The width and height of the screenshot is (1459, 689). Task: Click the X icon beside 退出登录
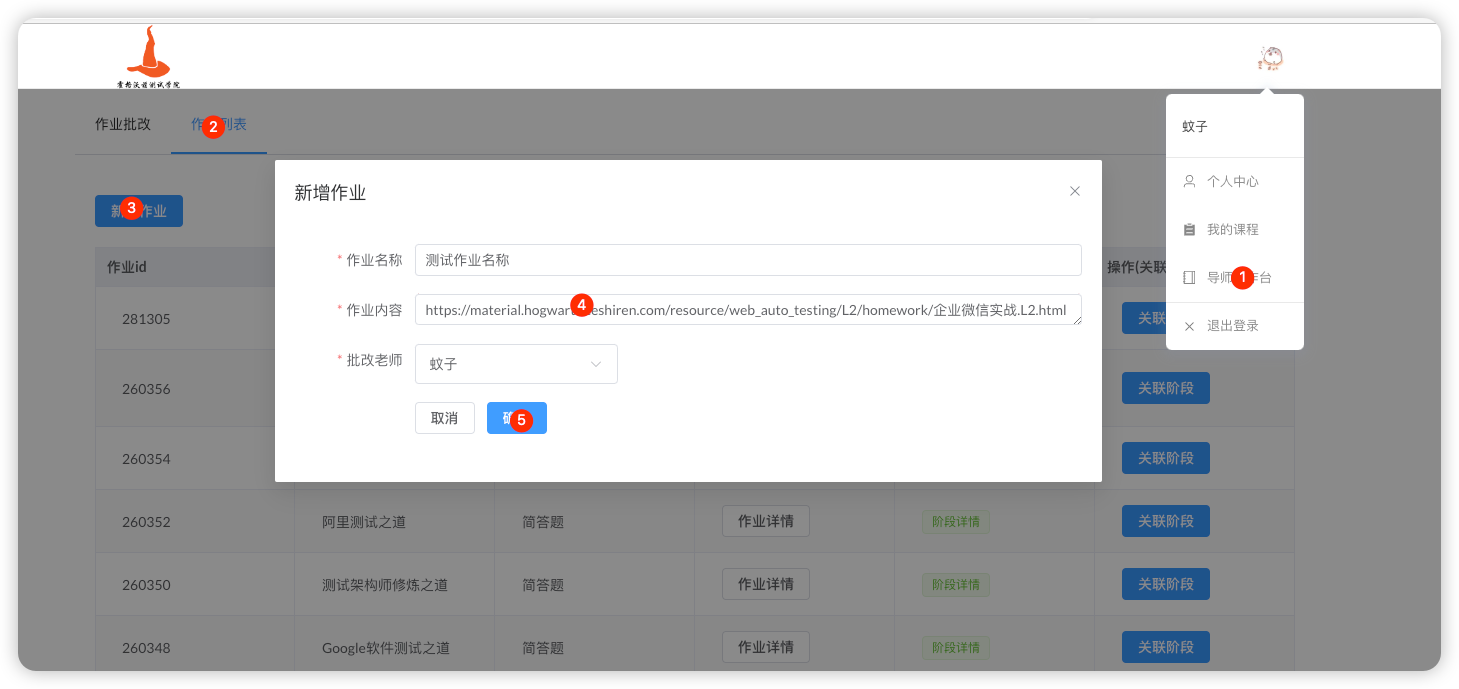click(1189, 326)
